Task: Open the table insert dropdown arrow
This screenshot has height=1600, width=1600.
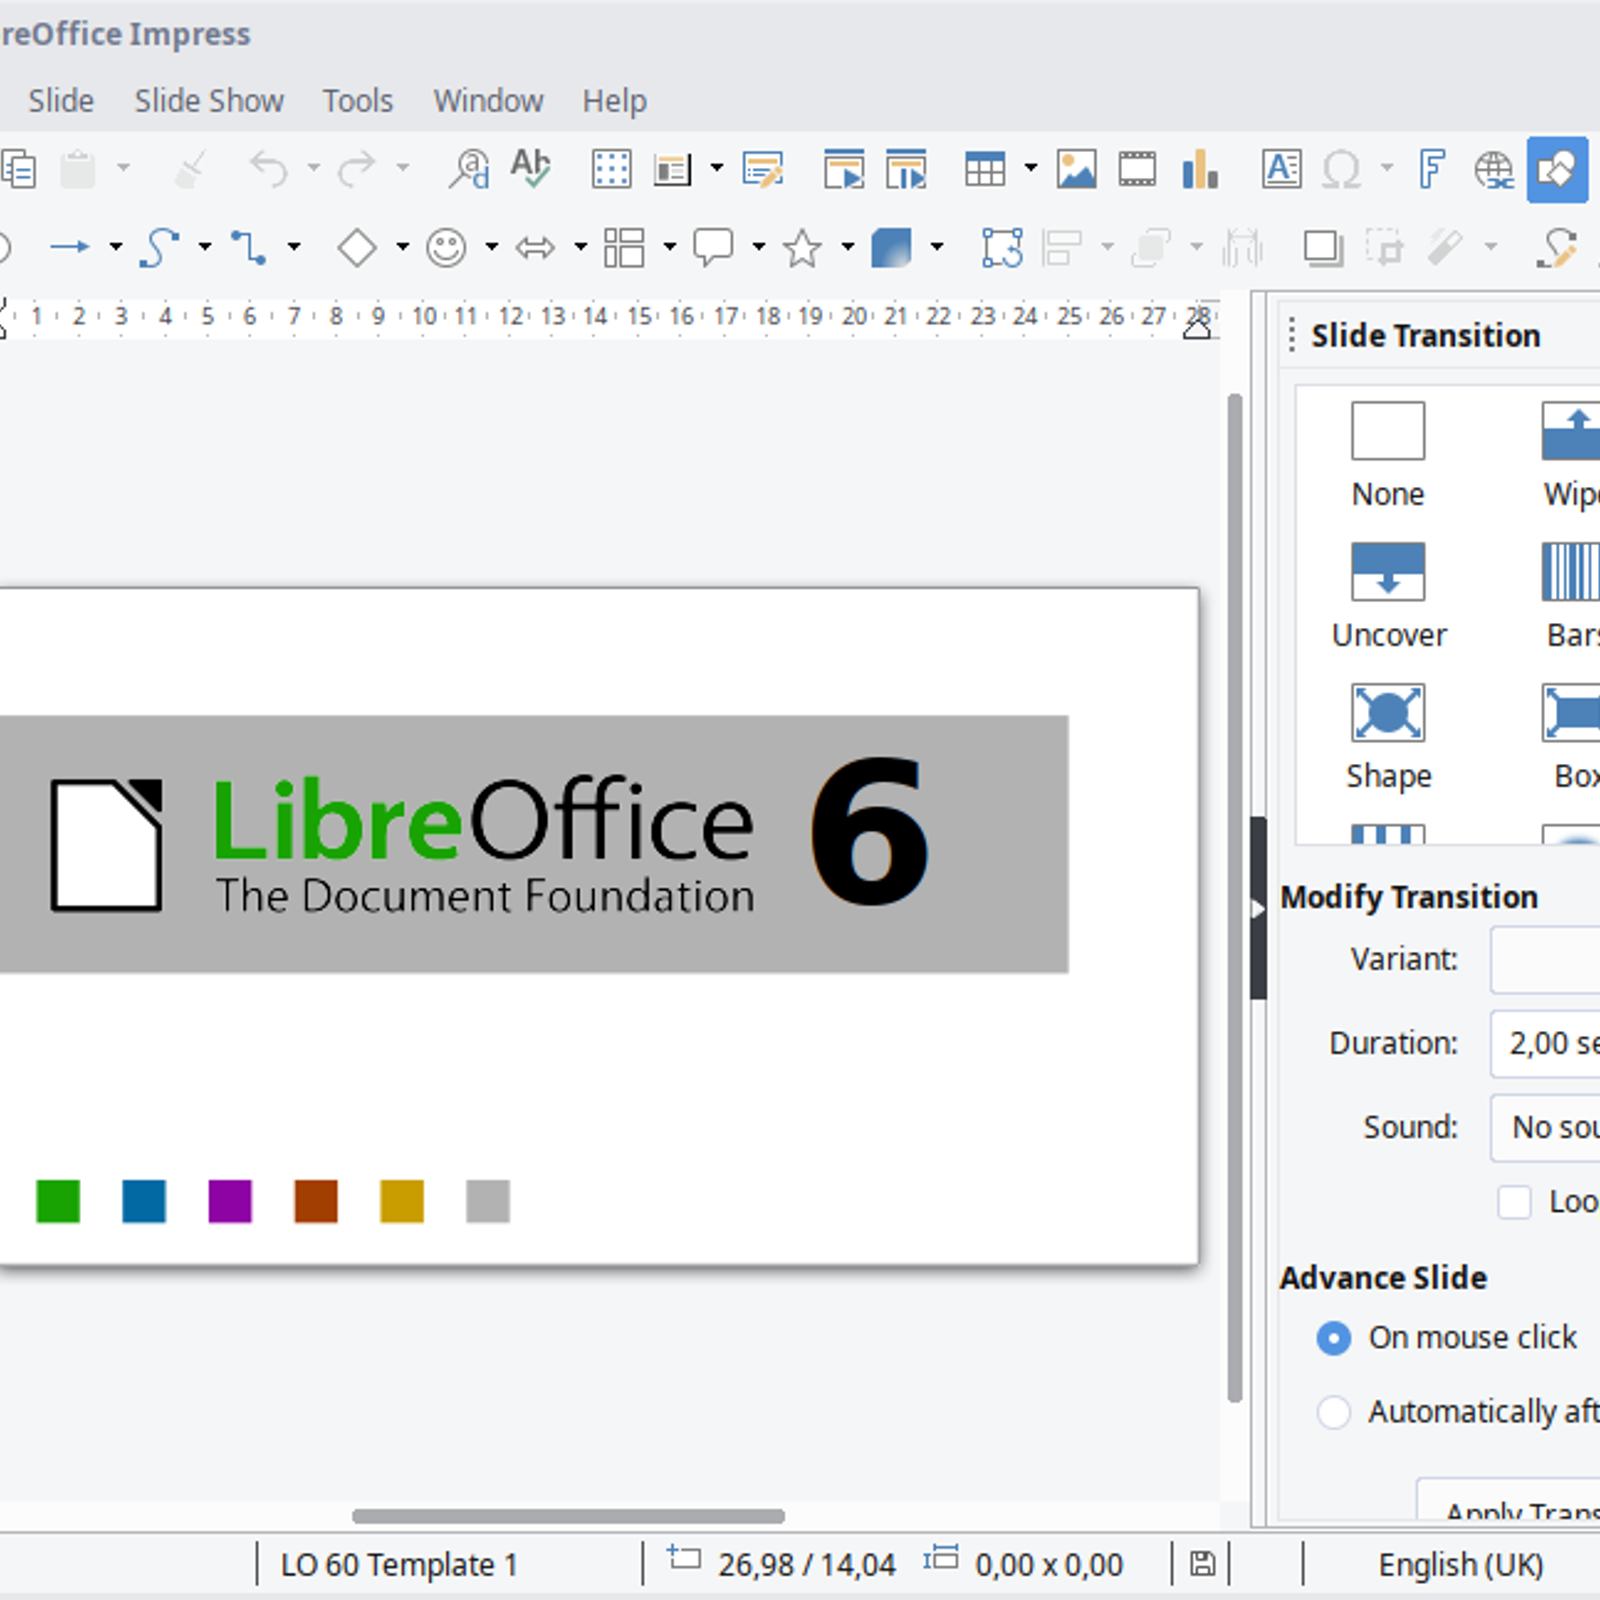Action: point(1030,168)
